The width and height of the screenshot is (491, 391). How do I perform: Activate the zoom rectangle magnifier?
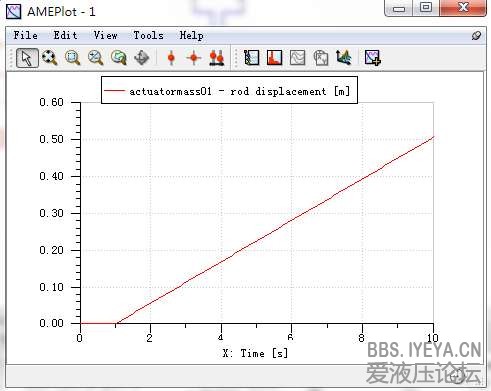click(72, 58)
